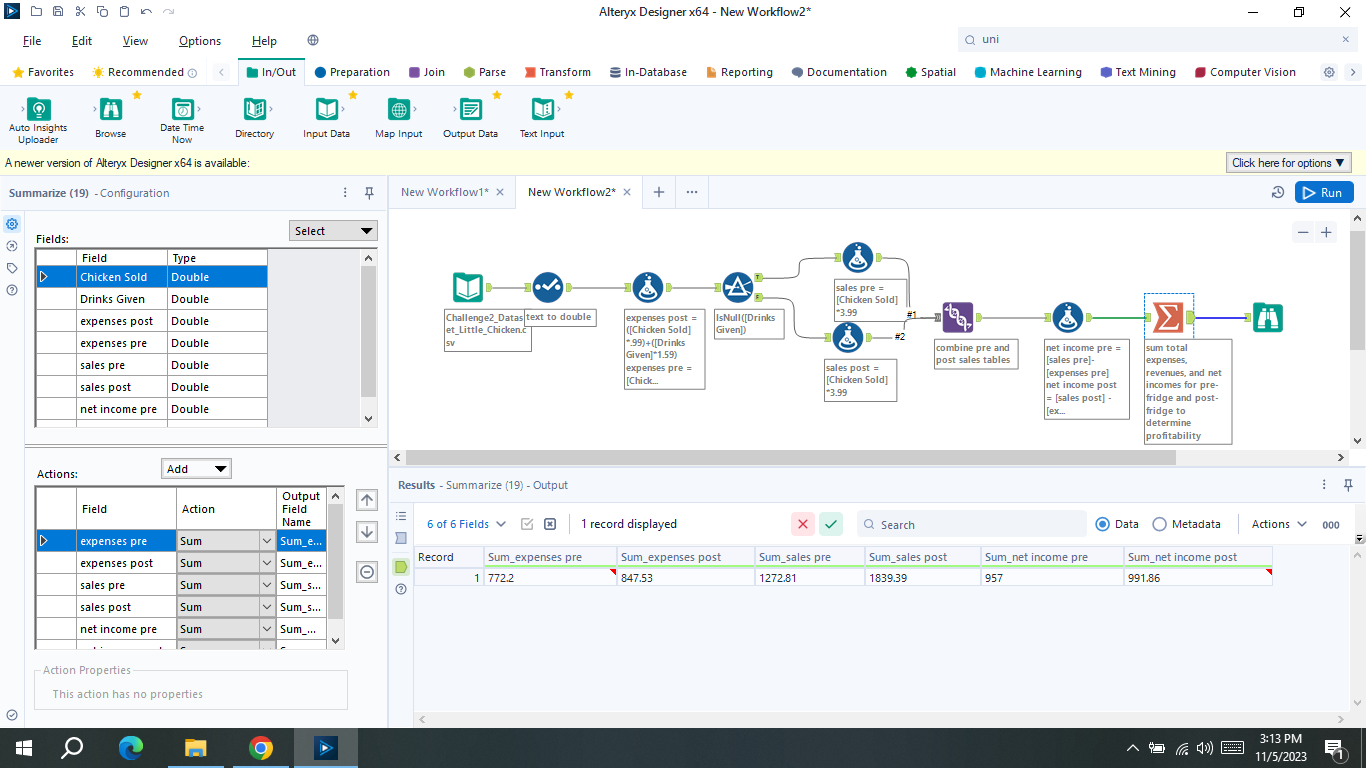
Task: Move the selected action down with the arrow
Action: click(367, 532)
